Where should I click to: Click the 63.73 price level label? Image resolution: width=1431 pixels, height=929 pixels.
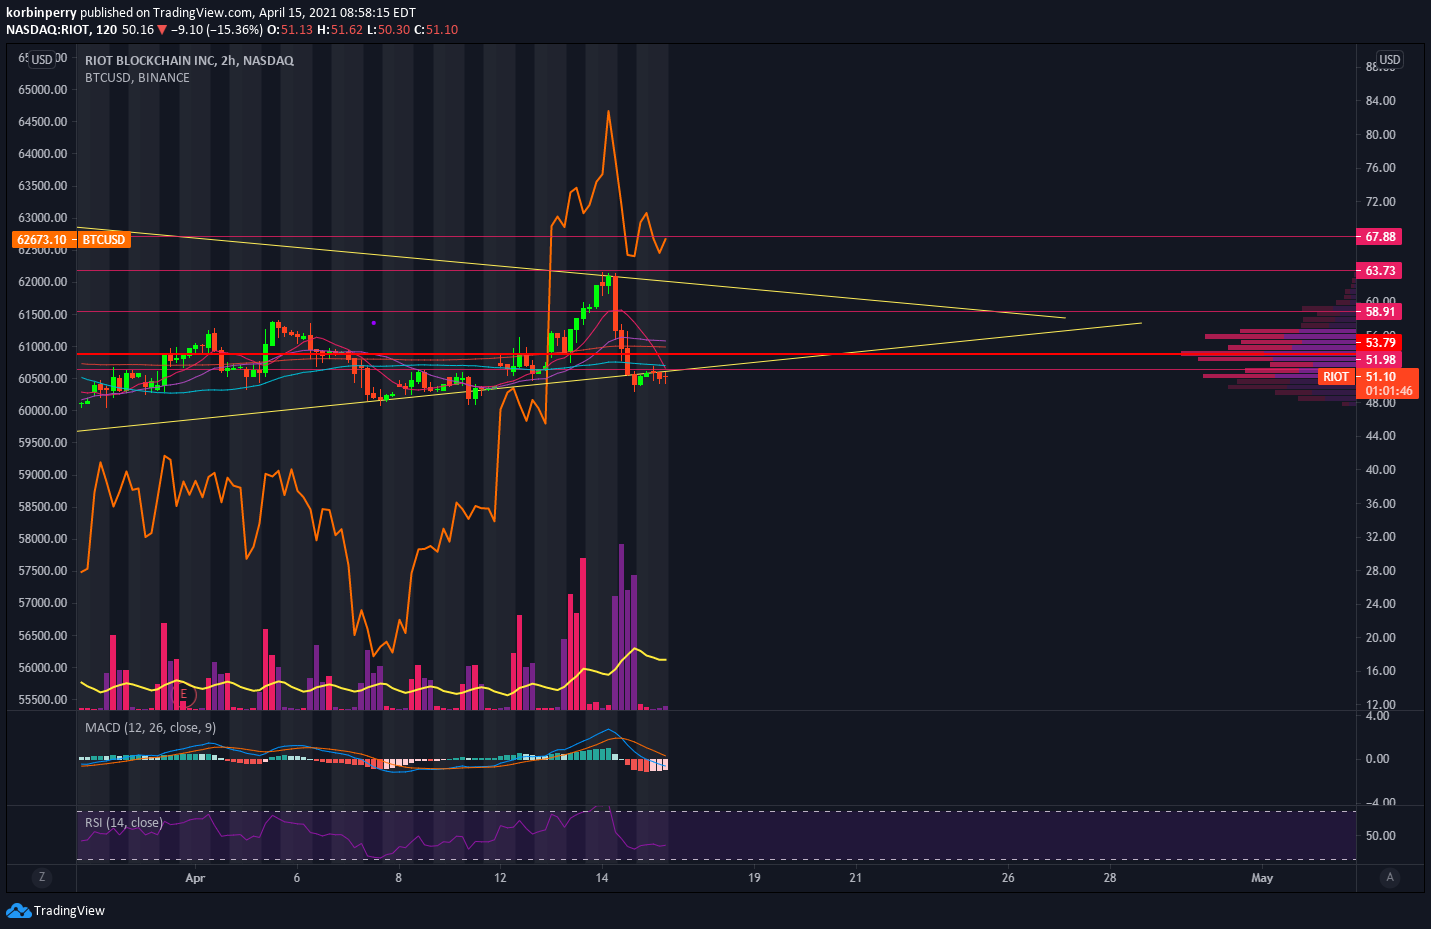tap(1380, 271)
